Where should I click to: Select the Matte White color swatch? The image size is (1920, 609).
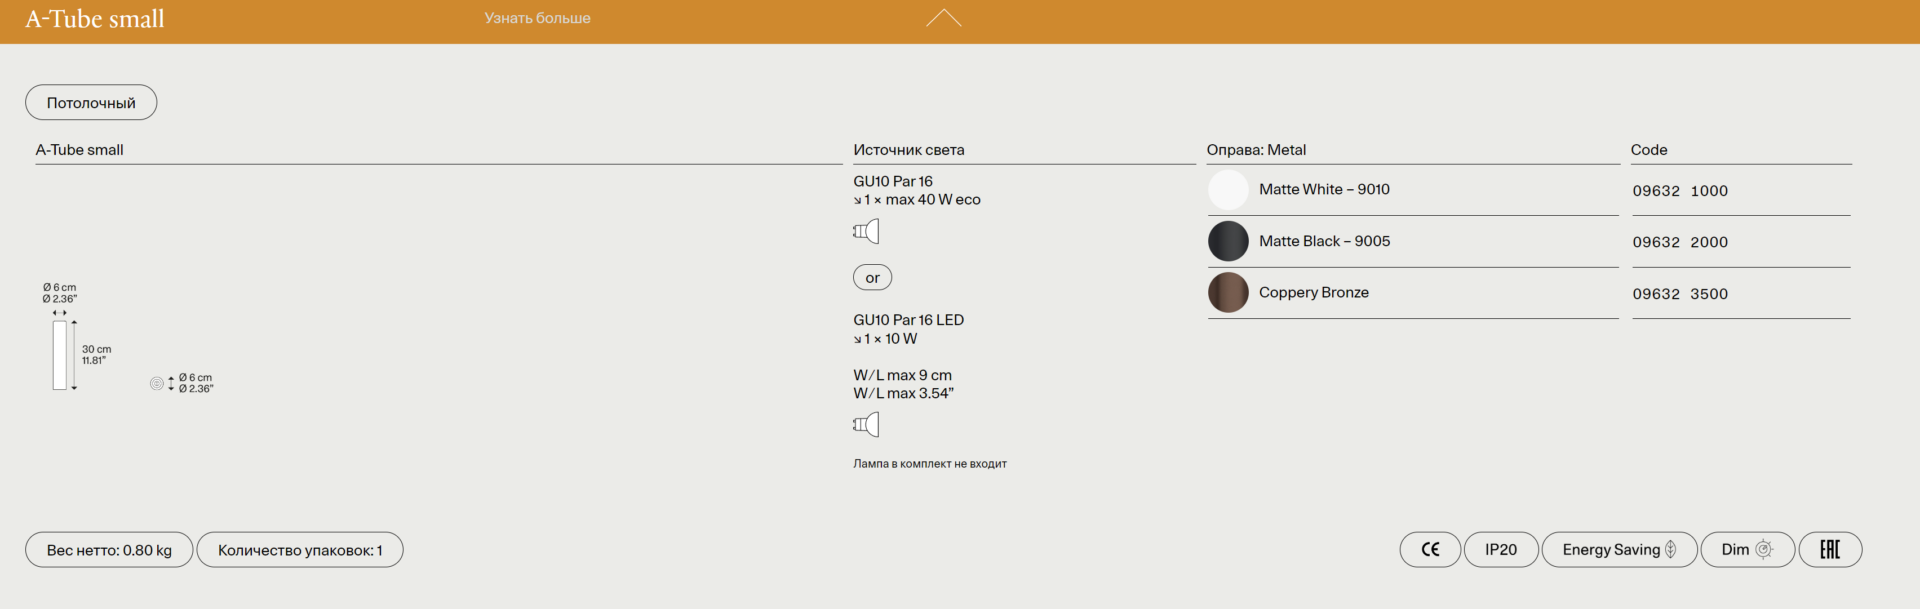pos(1228,190)
